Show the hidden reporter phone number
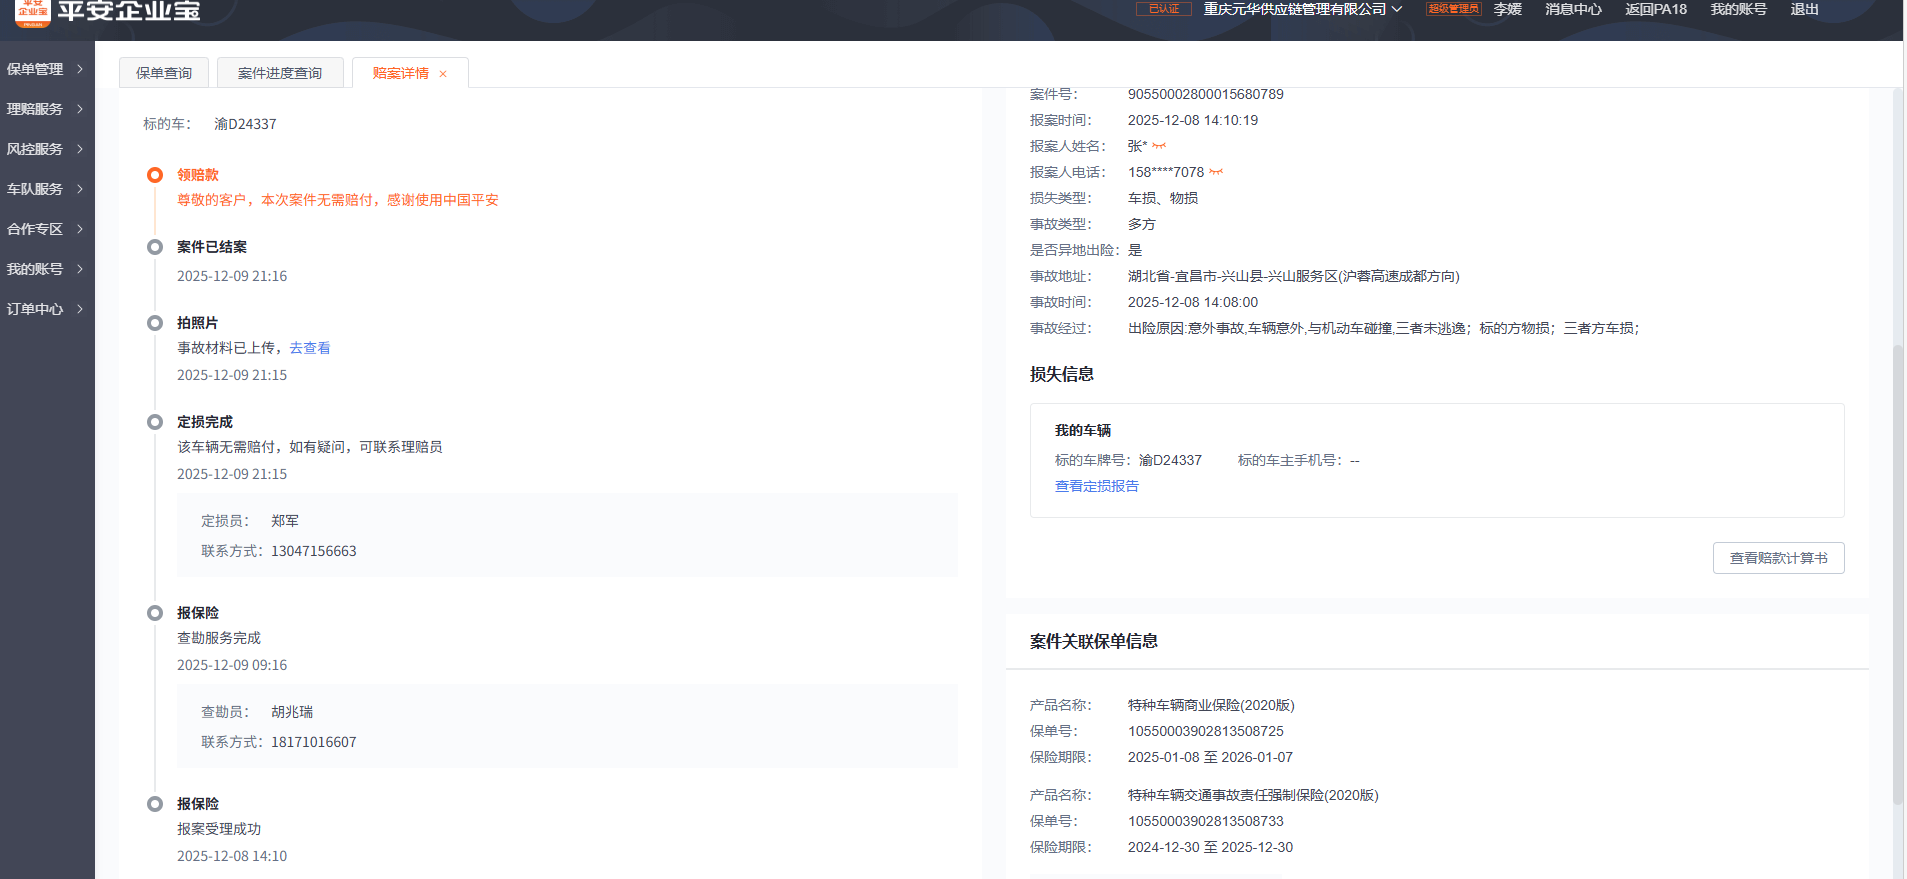Viewport: 1907px width, 879px height. 1216,172
